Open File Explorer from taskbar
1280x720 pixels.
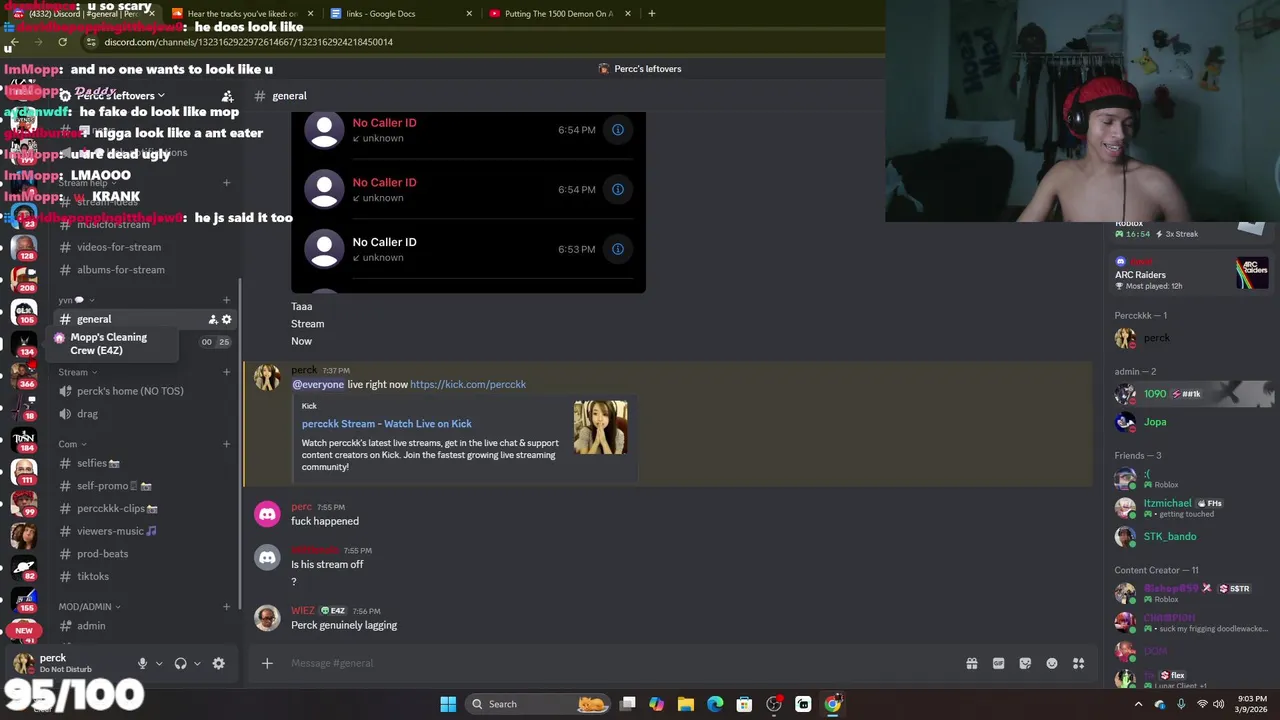[x=686, y=704]
